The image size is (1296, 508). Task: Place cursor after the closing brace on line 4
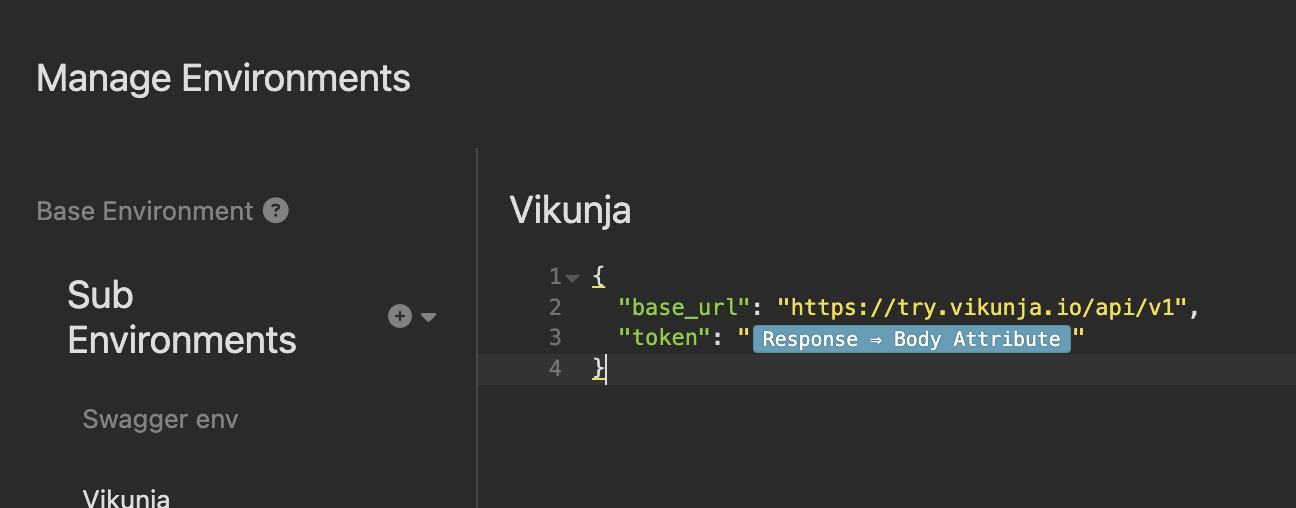pyautogui.click(x=606, y=369)
